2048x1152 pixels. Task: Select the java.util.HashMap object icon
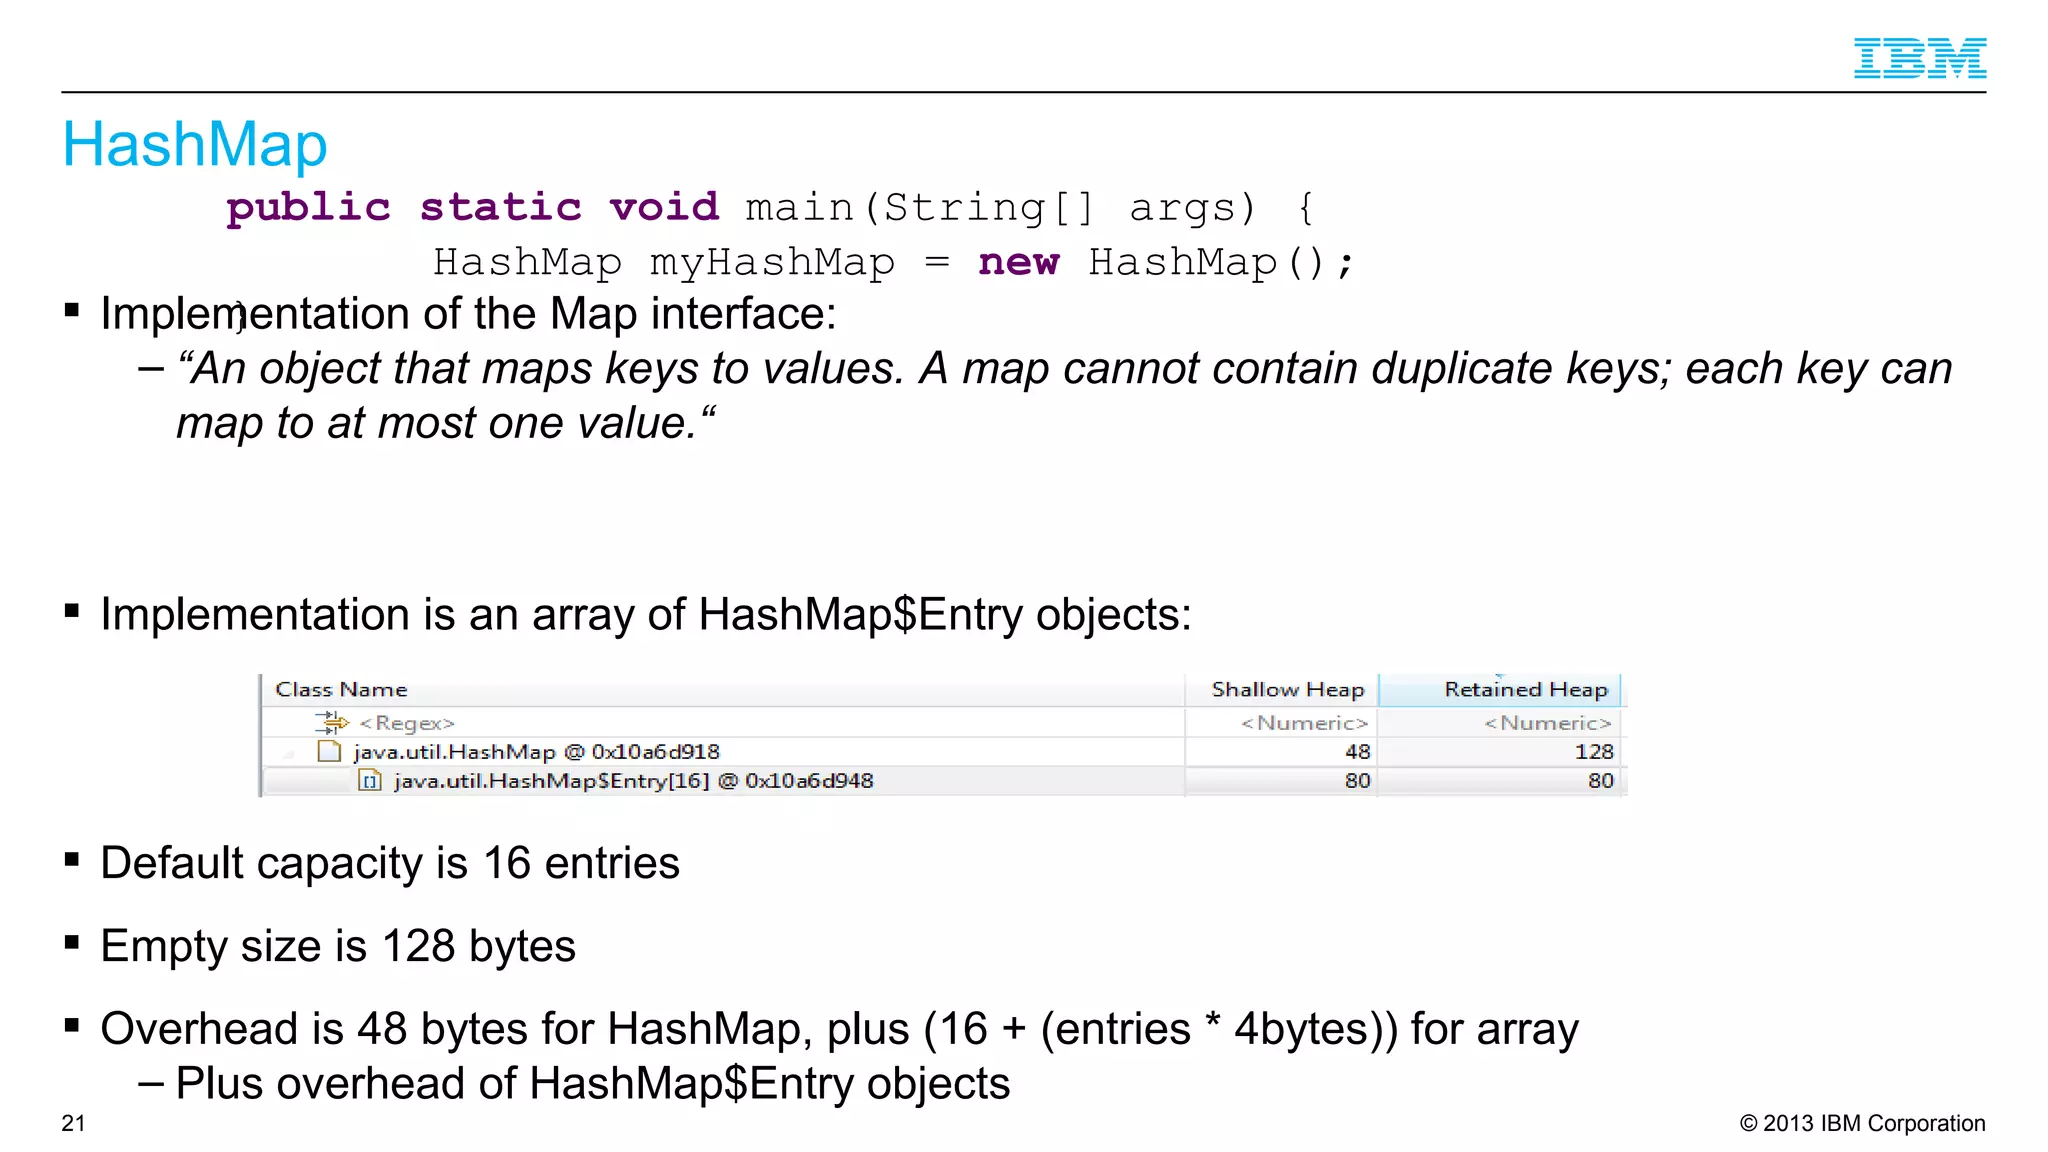click(x=329, y=751)
